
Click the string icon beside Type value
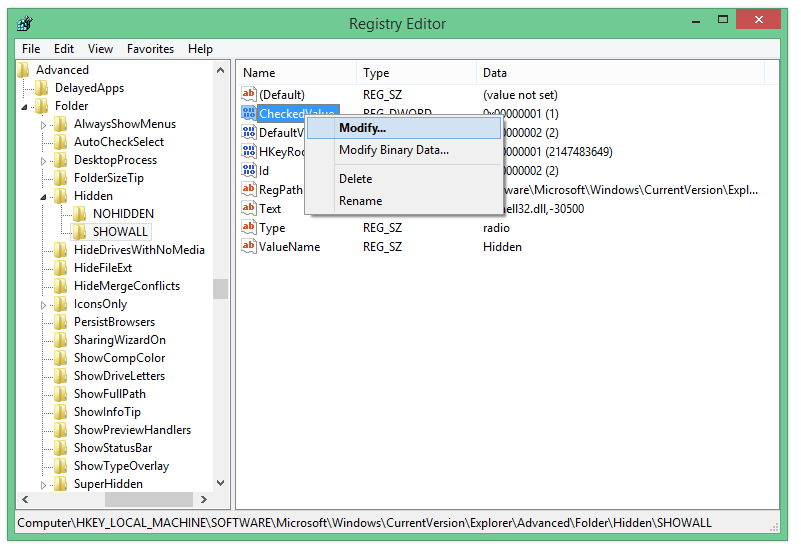click(x=249, y=227)
